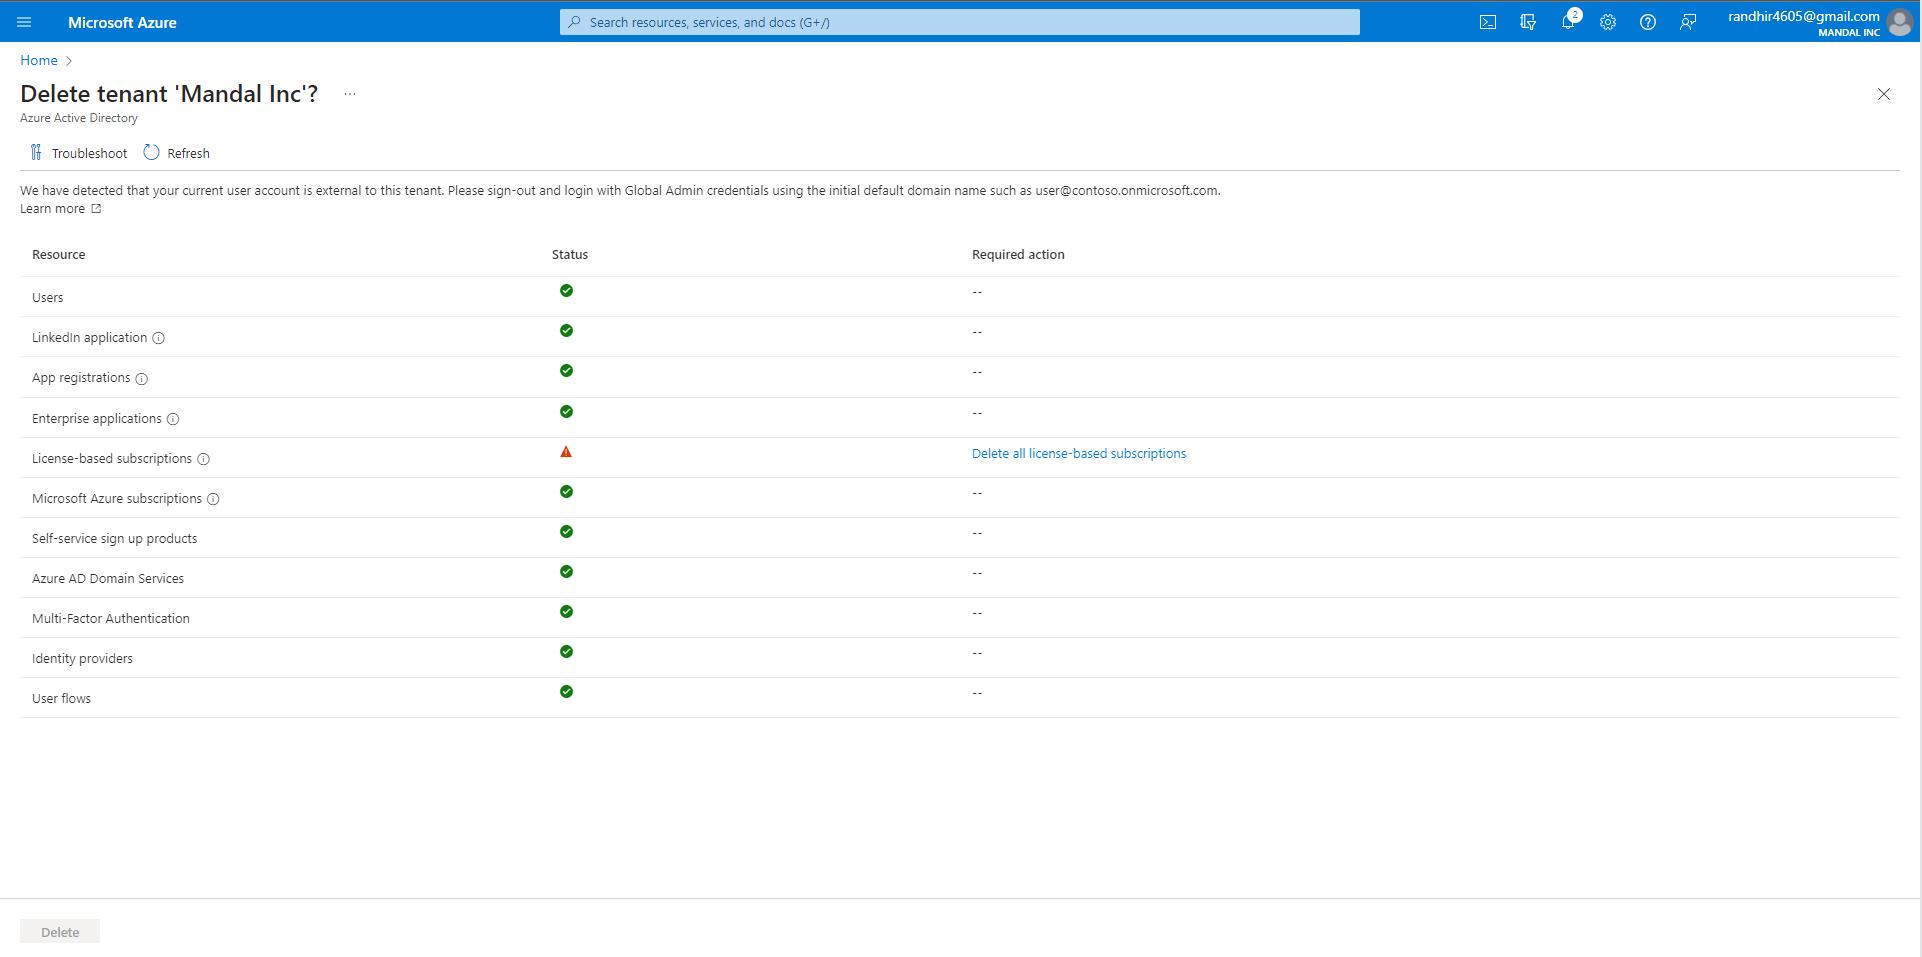Screen dimensions: 1922x957
Task: Click the Delete tenant 'Mandal Inc'? title
Action: 169,94
